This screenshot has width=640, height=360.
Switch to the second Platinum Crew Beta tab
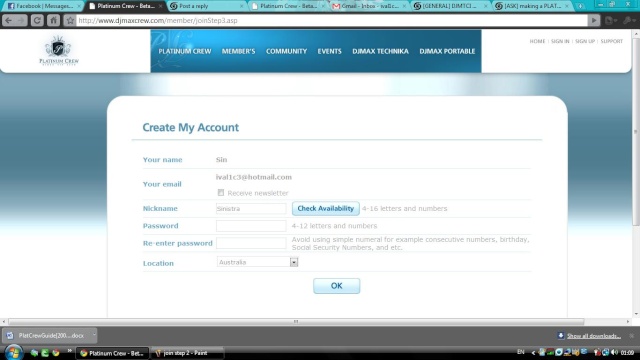click(x=288, y=6)
